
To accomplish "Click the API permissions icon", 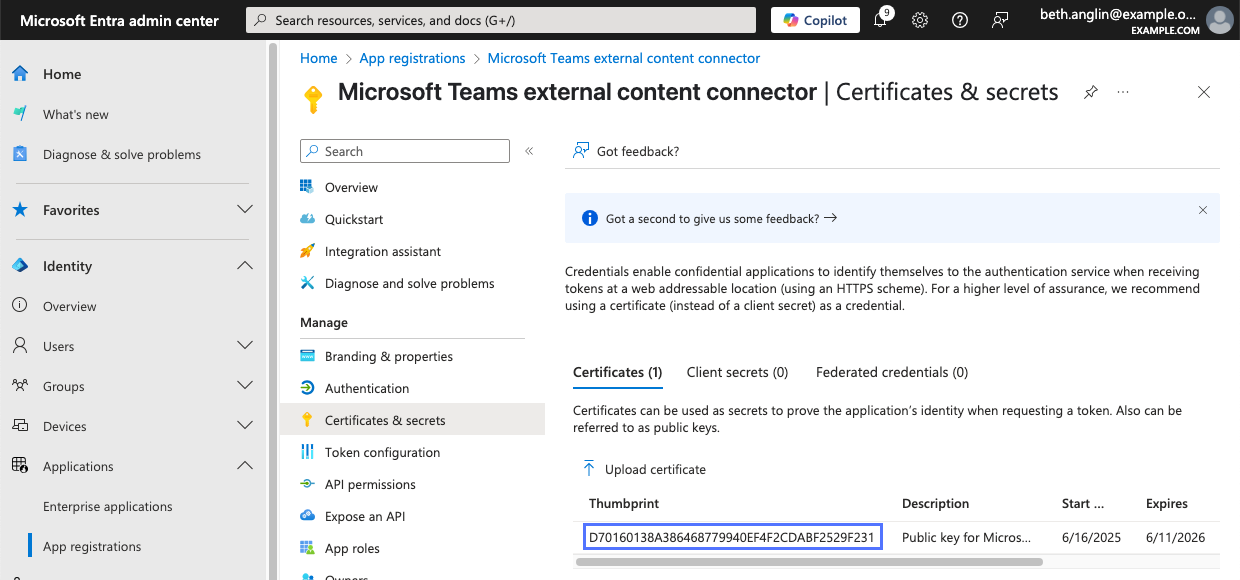I will click(307, 484).
